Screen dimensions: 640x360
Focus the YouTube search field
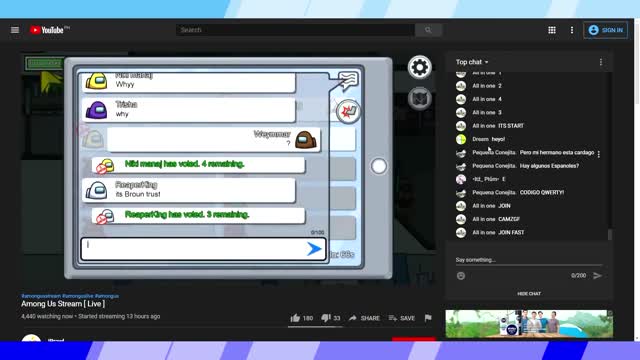click(x=296, y=30)
